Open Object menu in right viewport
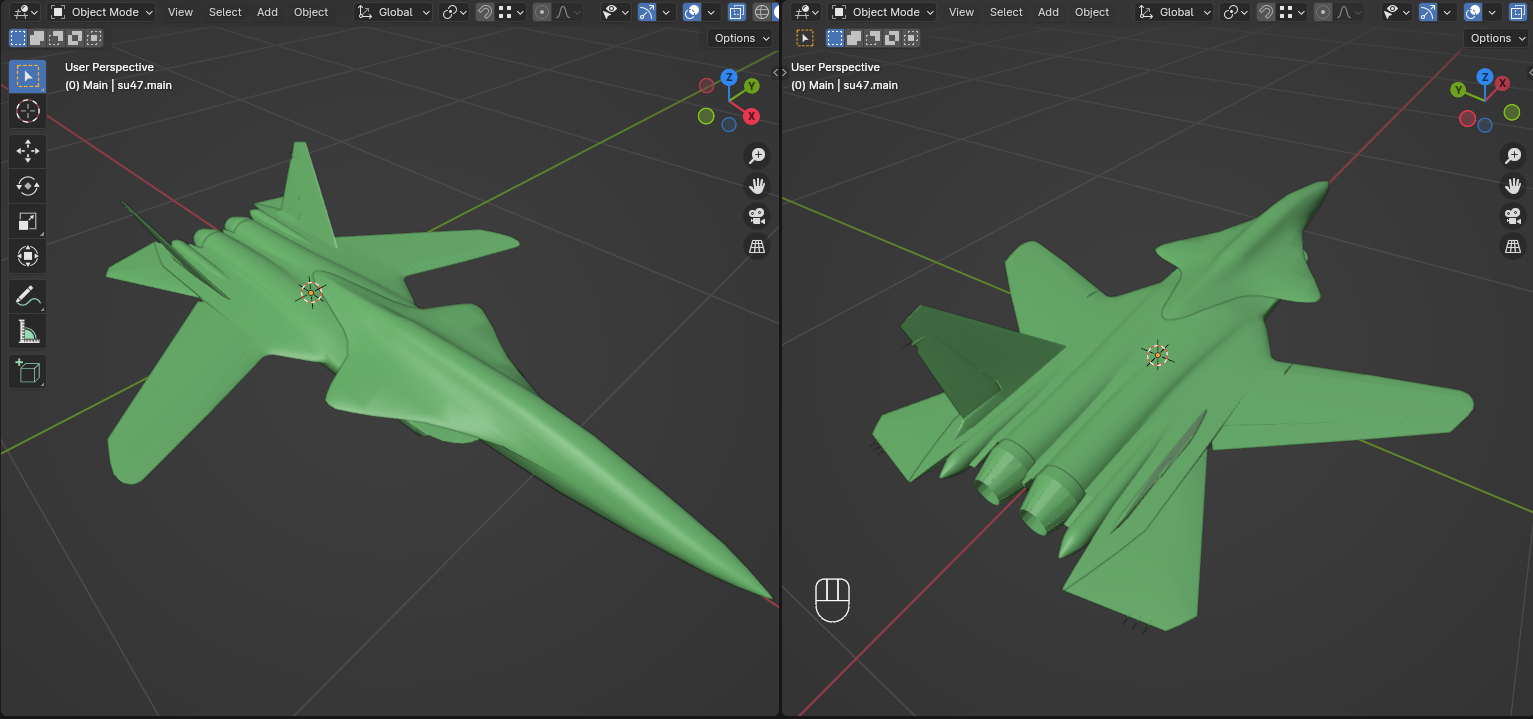The height and width of the screenshot is (719, 1533). [1092, 12]
